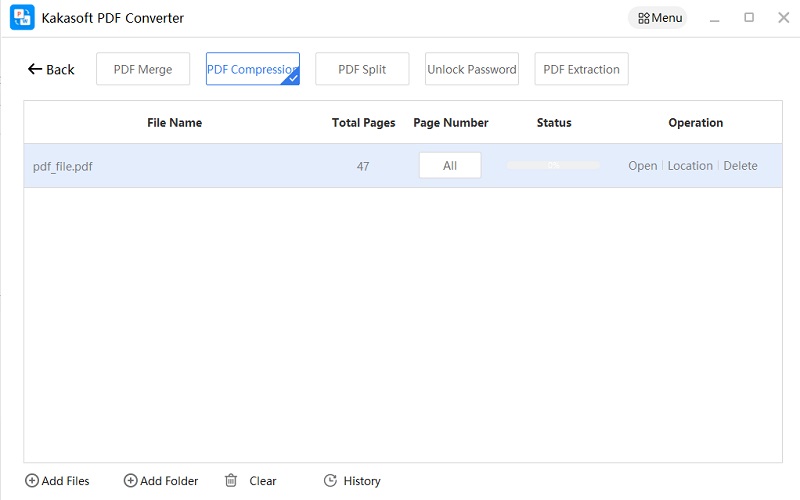The image size is (800, 500).
Task: Select the pdf_file.pdf file name
Action: tap(63, 167)
